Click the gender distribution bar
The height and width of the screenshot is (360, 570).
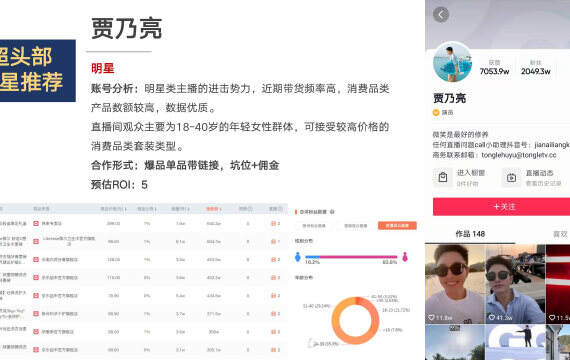tap(351, 257)
